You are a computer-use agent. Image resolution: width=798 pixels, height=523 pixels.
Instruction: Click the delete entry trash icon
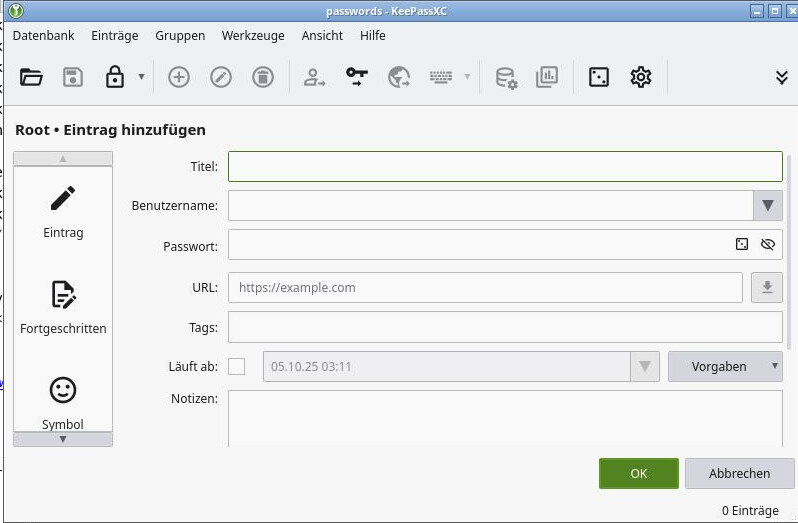(x=263, y=77)
